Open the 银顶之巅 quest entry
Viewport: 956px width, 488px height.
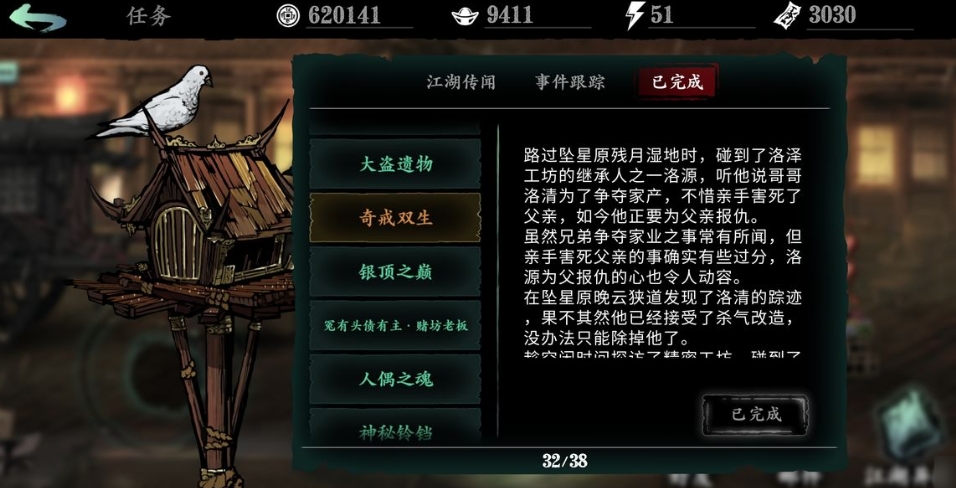395,272
